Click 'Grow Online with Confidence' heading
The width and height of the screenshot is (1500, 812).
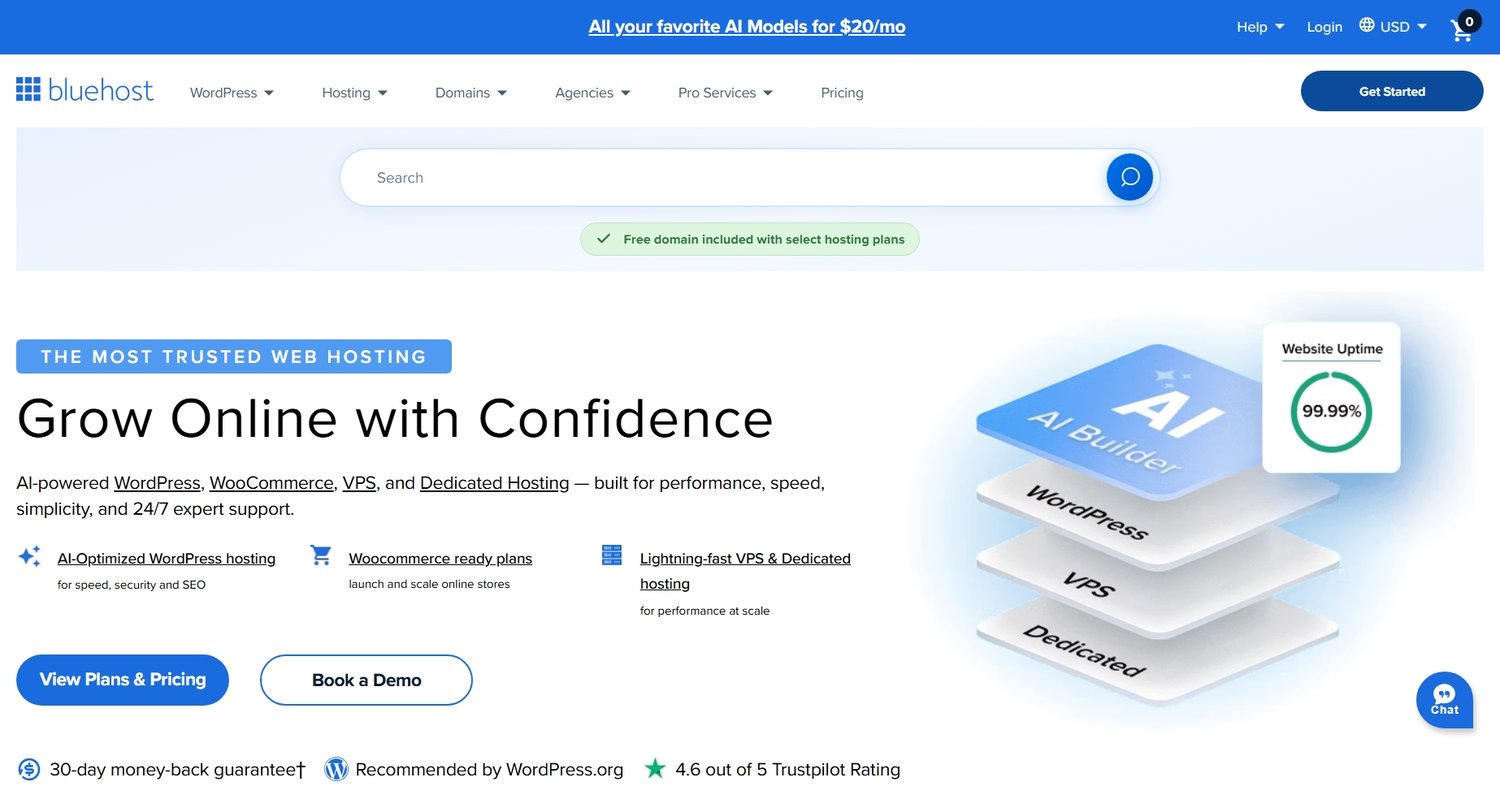click(395, 418)
